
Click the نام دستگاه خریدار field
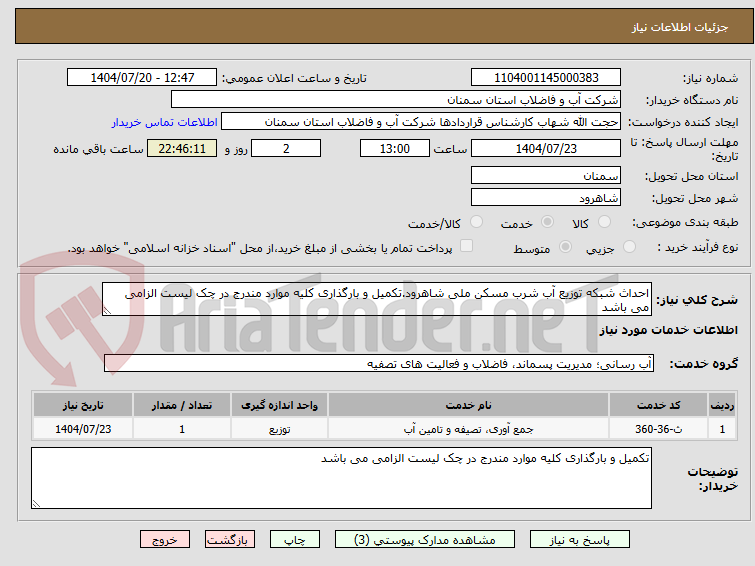[x=396, y=100]
